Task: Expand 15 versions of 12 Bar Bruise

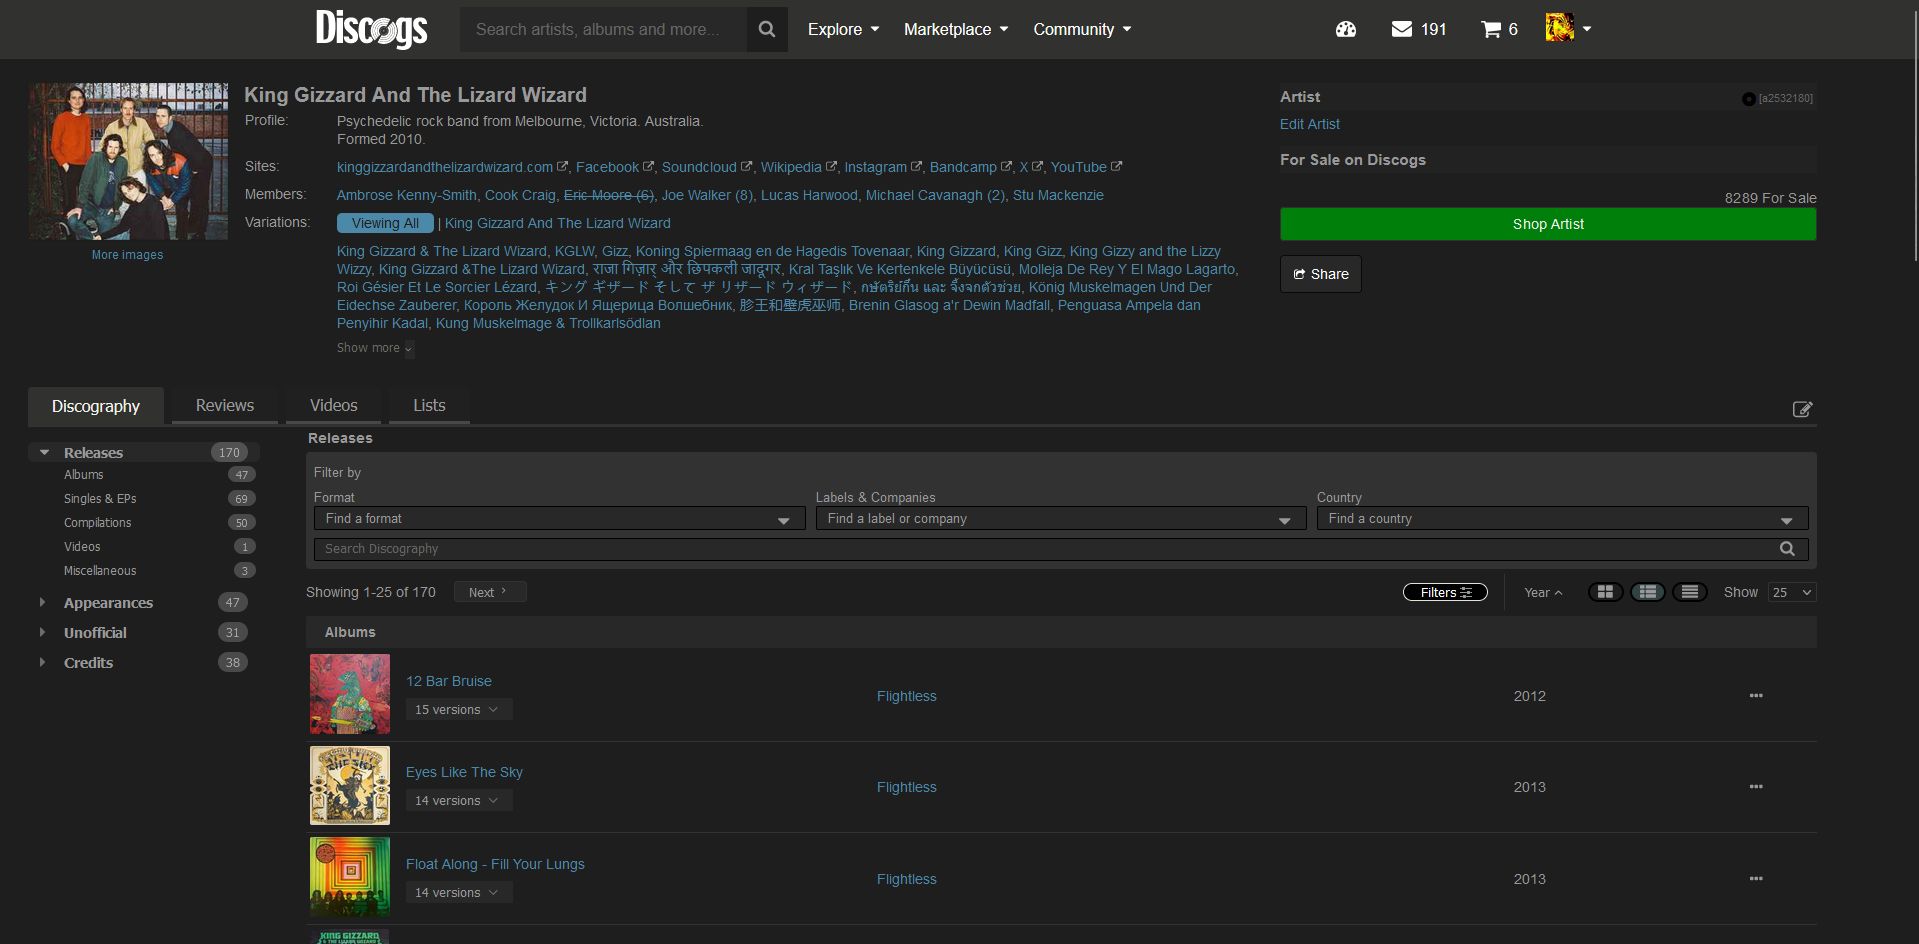Action: [x=458, y=709]
